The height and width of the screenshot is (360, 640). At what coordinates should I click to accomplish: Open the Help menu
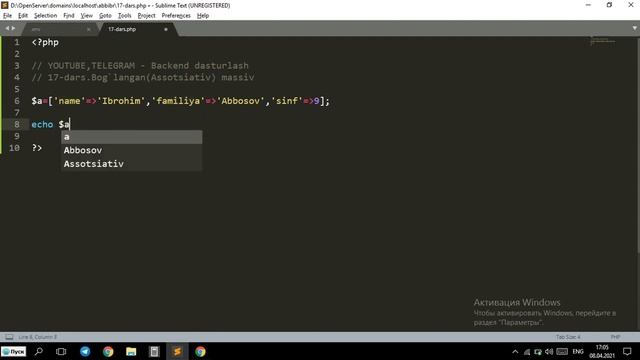(203, 16)
